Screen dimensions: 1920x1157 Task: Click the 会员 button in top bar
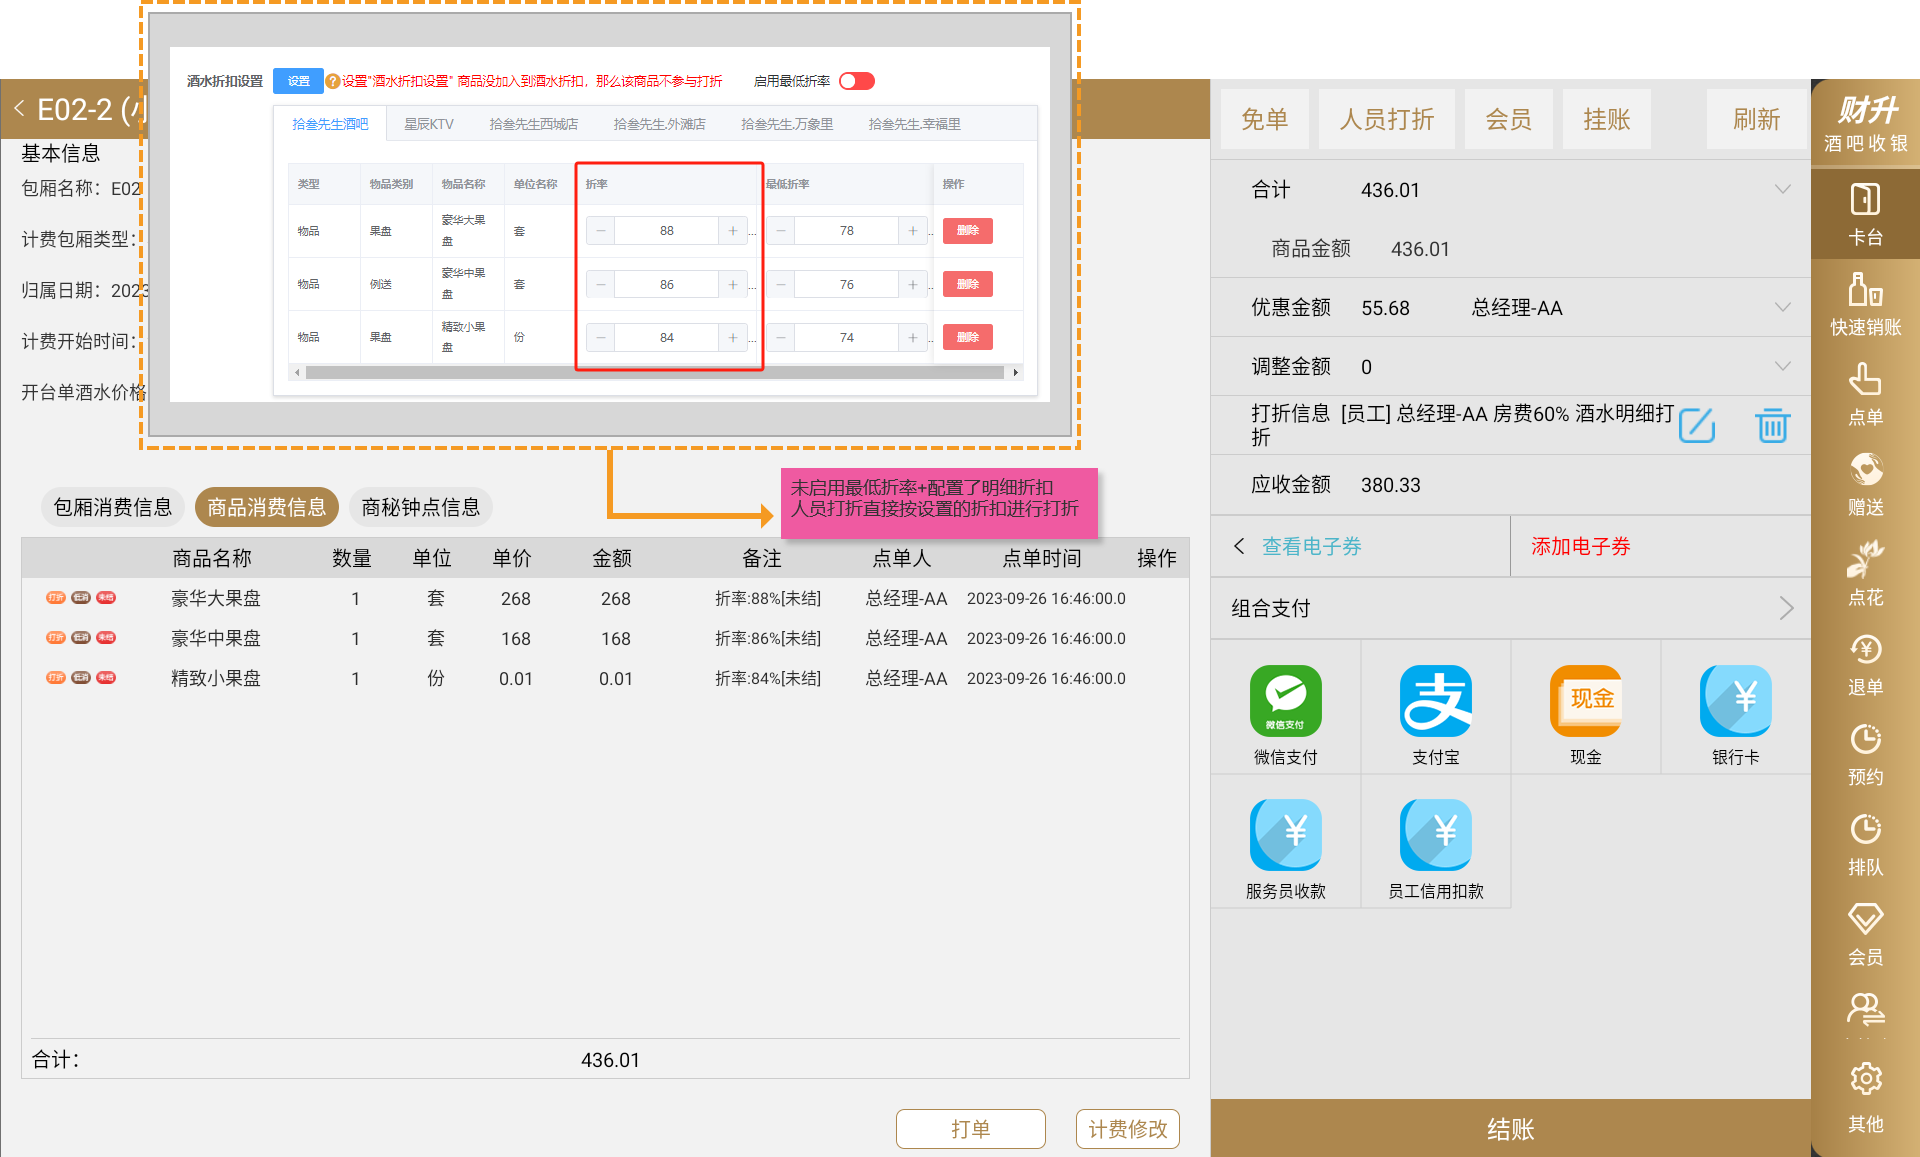pos(1509,119)
